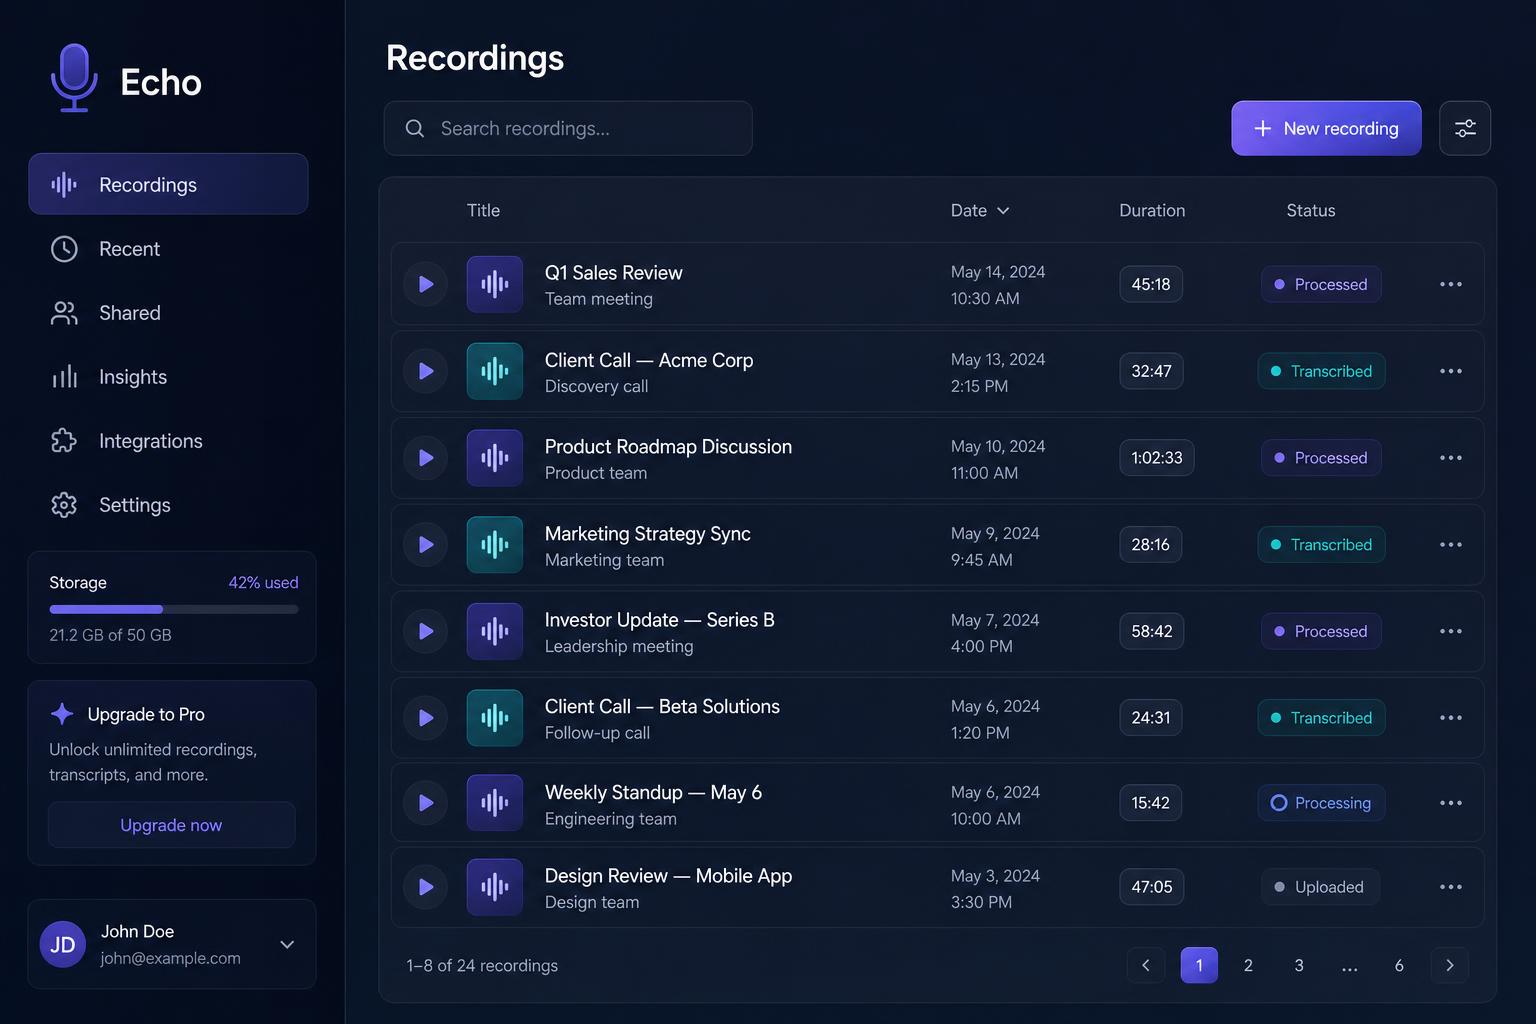Play the Marketing Strategy Sync recording
This screenshot has height=1024, width=1536.
[425, 545]
